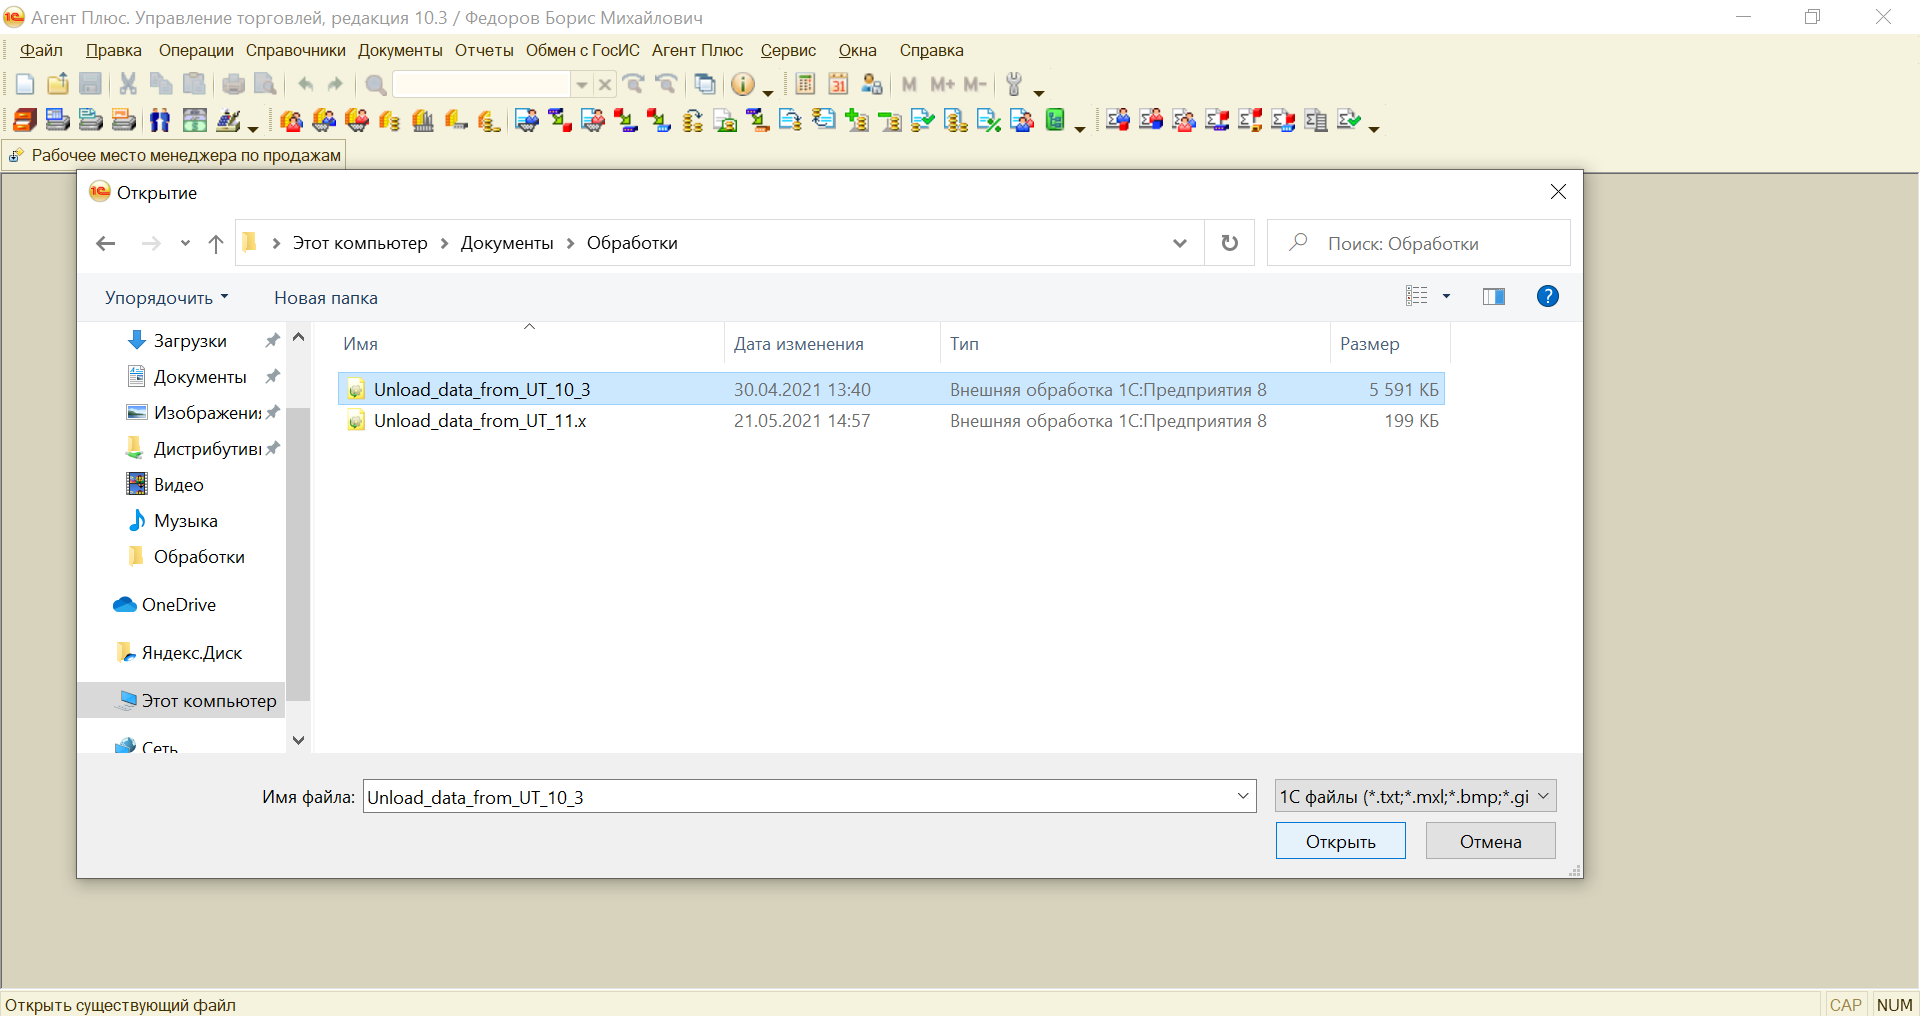
Task: Click the Имя файла text field
Action: click(x=798, y=796)
